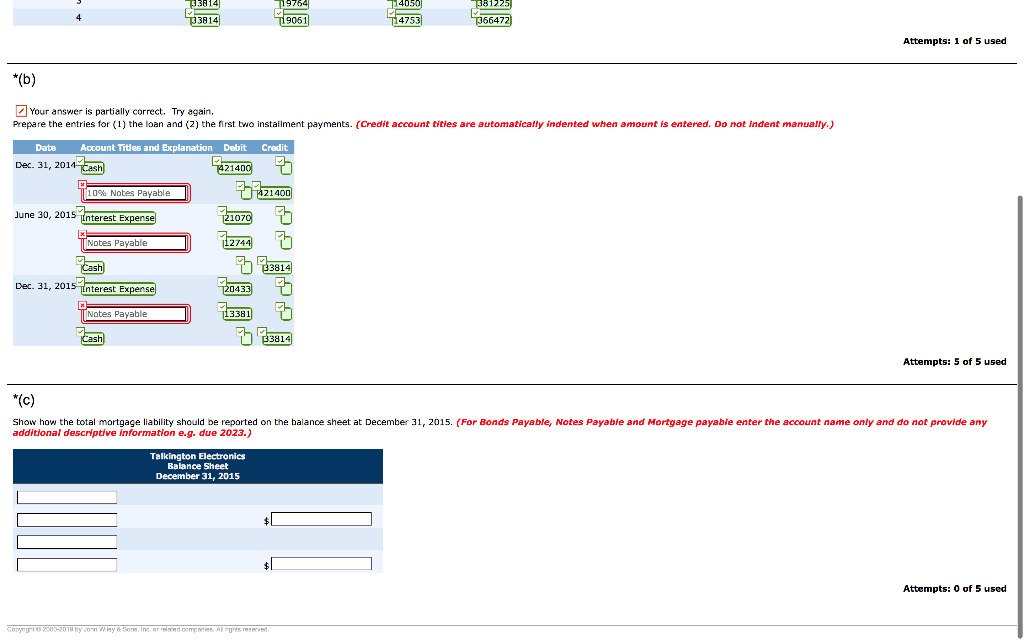Click the 13381 notes payable debit
The height and width of the screenshot is (640, 1024).
pyautogui.click(x=237, y=314)
